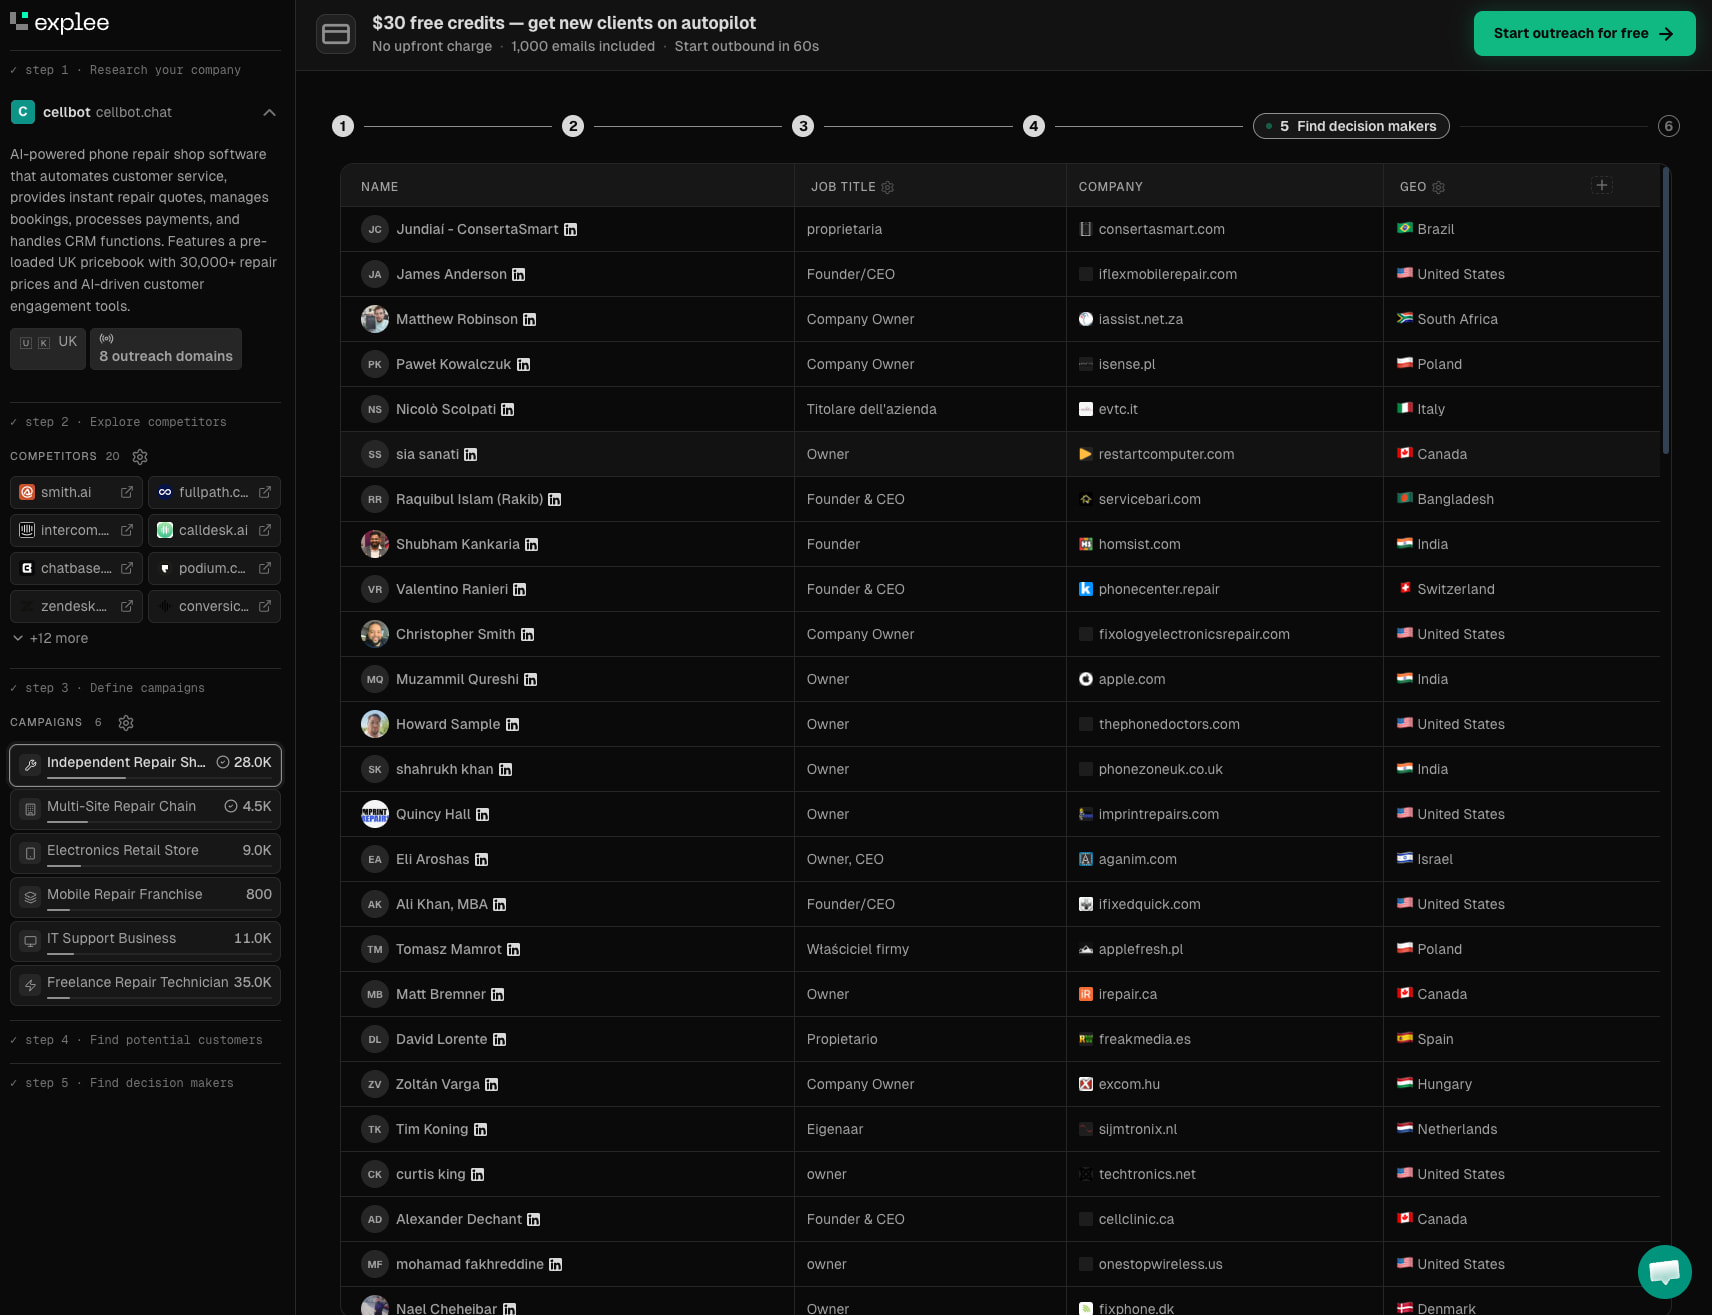The image size is (1712, 1315).
Task: Go to step 6 in progress bar
Action: click(x=1668, y=126)
